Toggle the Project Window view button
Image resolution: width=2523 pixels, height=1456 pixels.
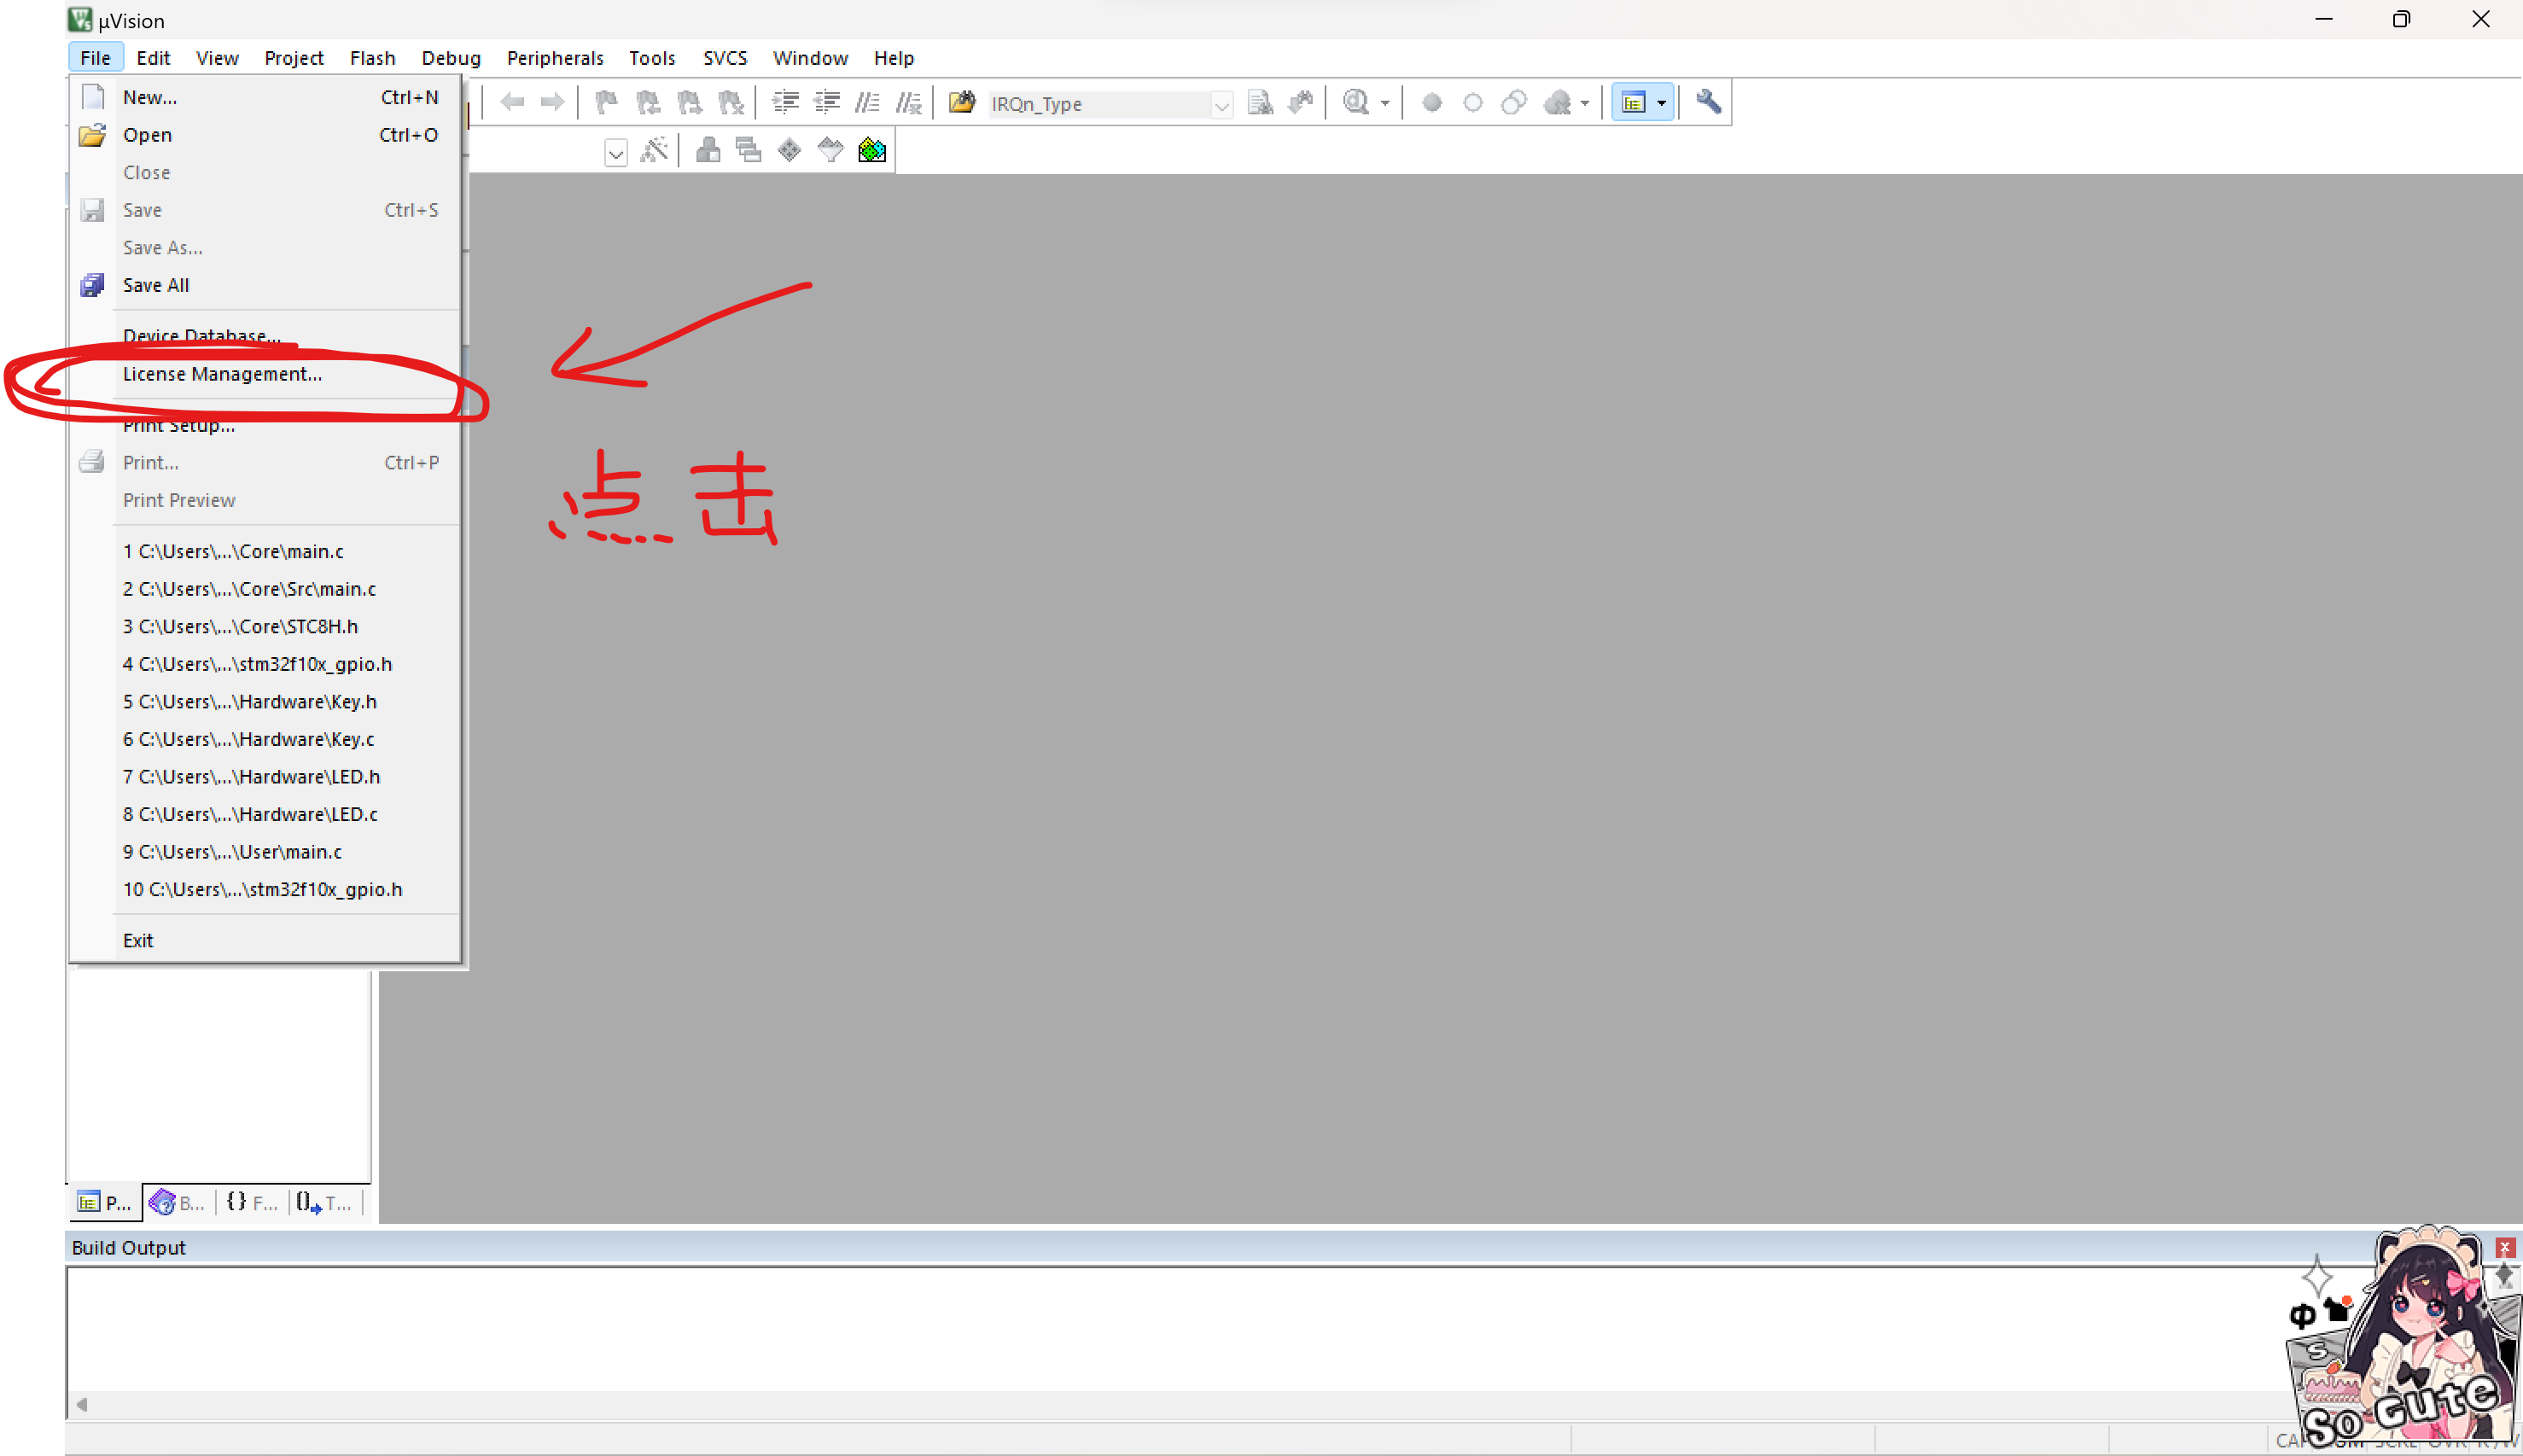[1633, 102]
